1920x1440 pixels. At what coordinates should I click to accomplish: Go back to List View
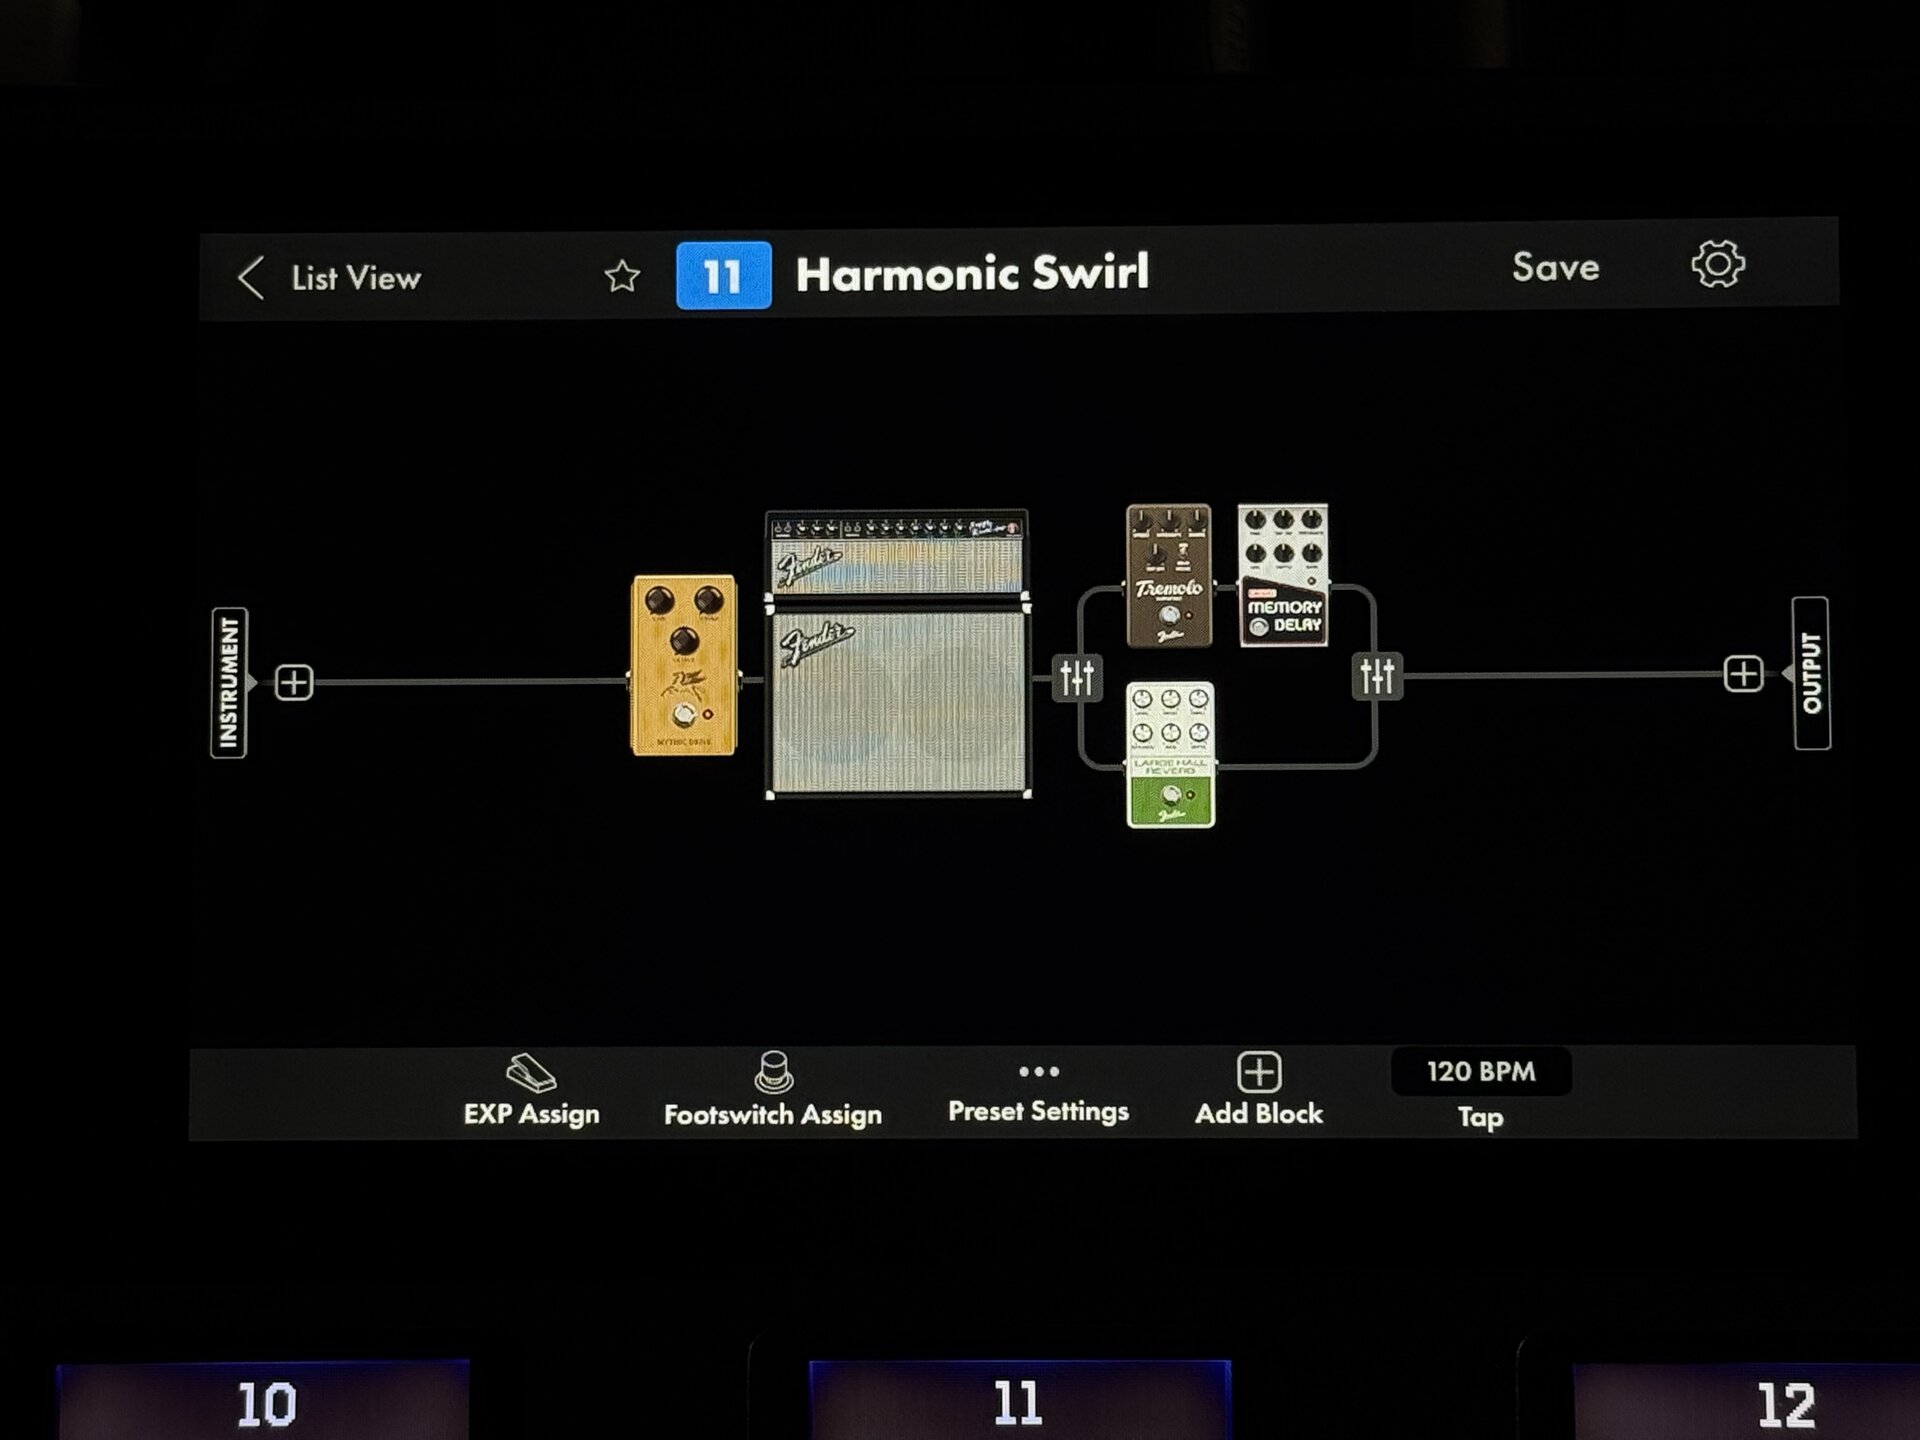[x=330, y=278]
